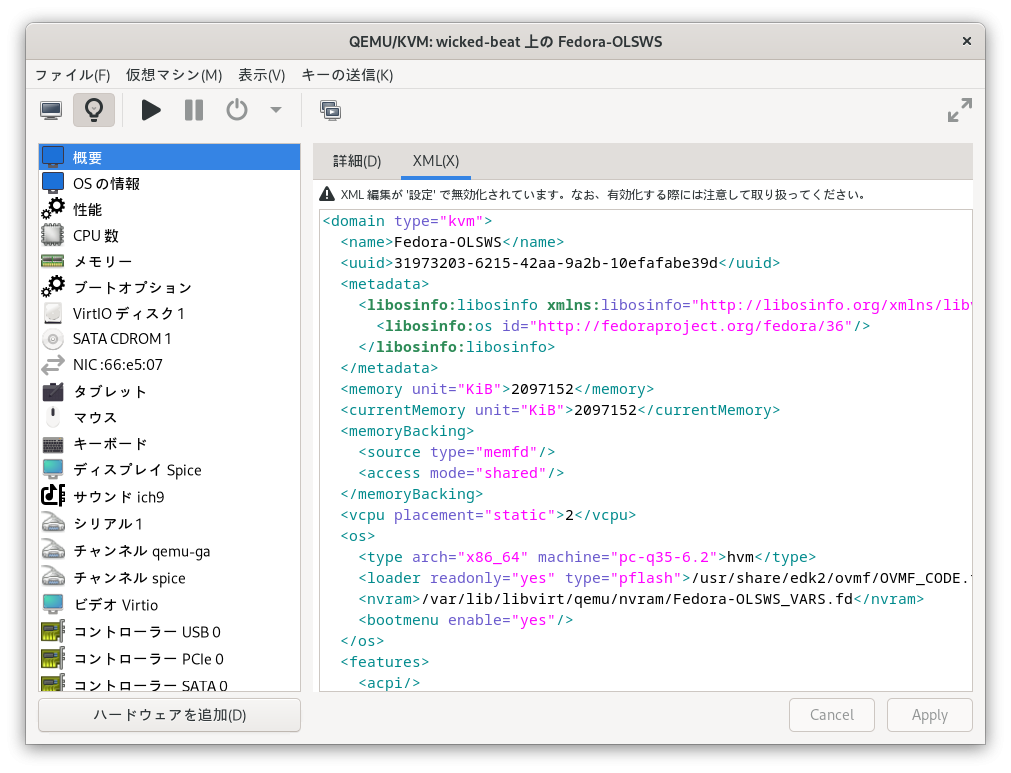This screenshot has width=1011, height=773.
Task: Click inside the XML editor text area
Action: [645, 450]
